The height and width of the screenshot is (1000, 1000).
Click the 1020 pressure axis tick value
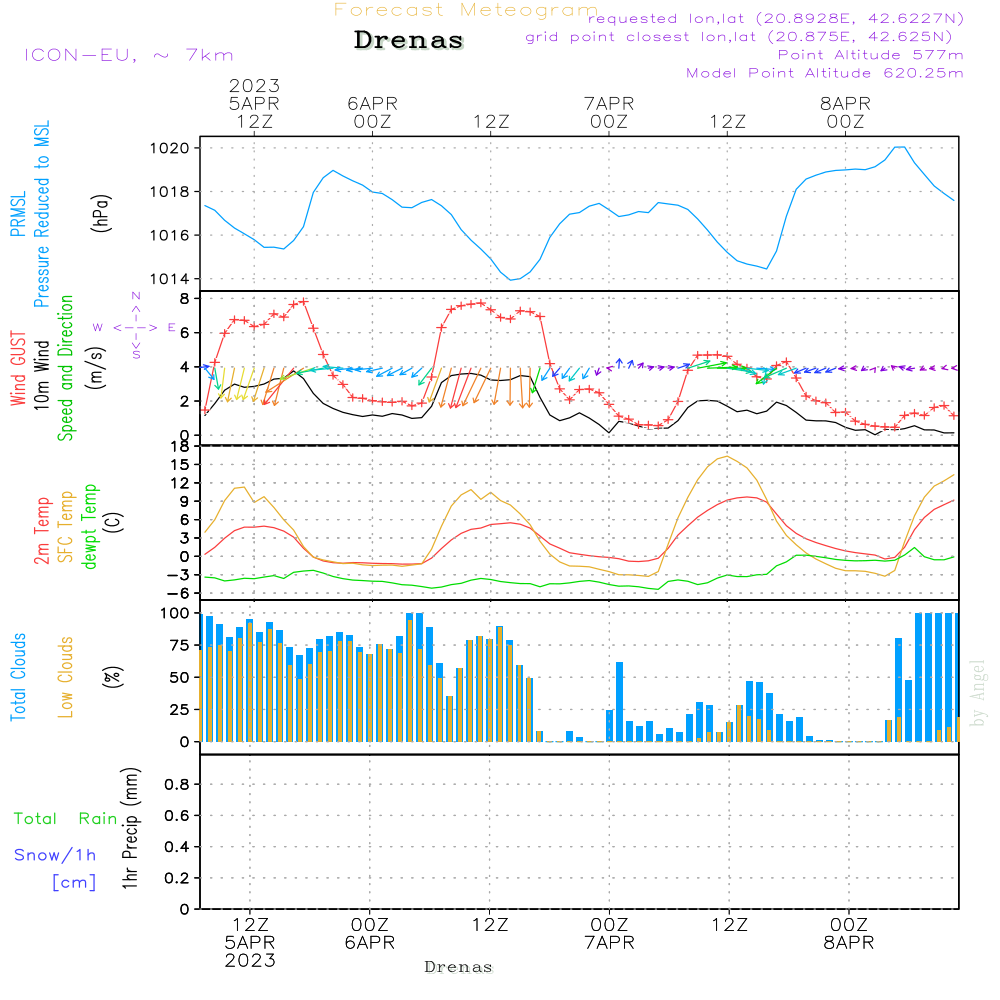click(x=170, y=149)
